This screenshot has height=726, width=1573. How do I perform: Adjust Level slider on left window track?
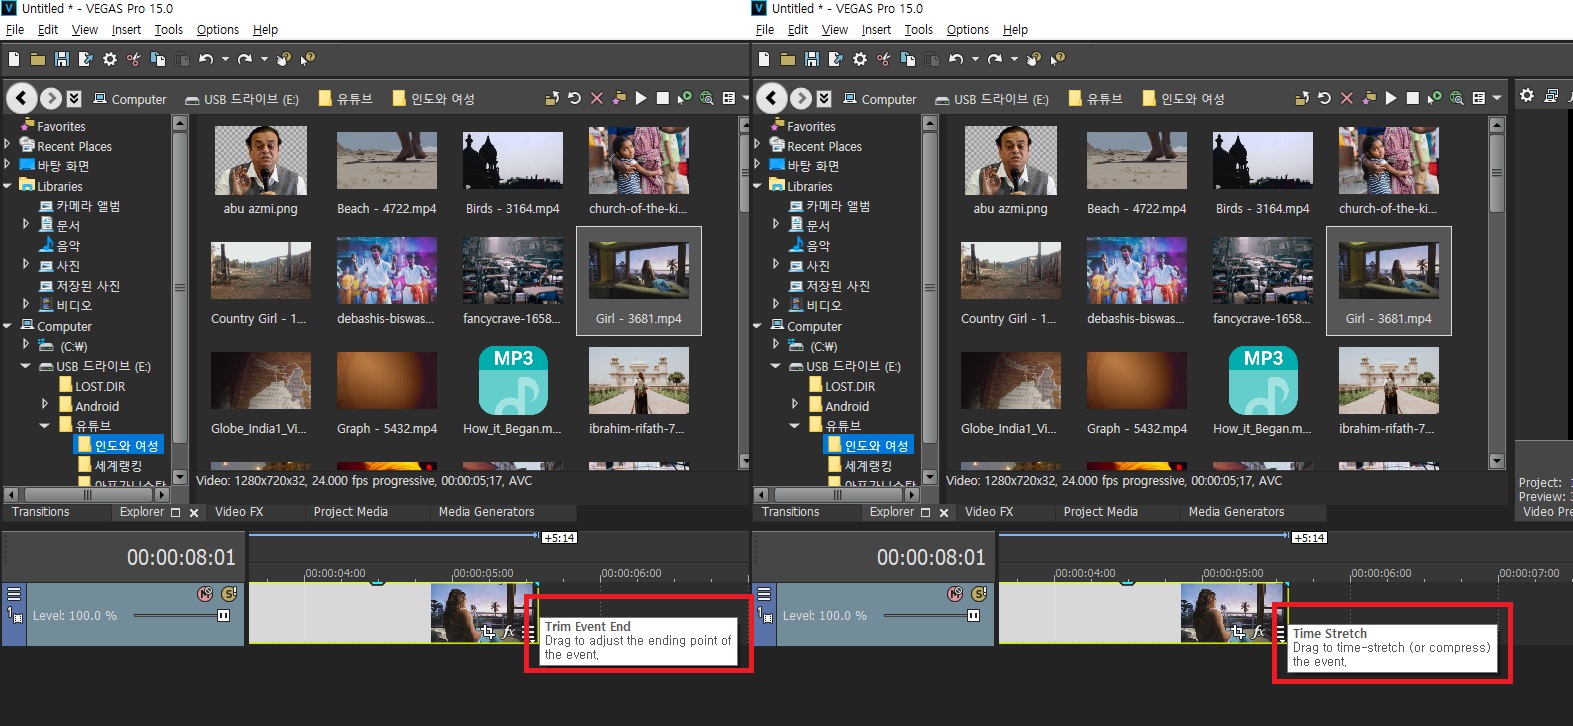click(223, 615)
